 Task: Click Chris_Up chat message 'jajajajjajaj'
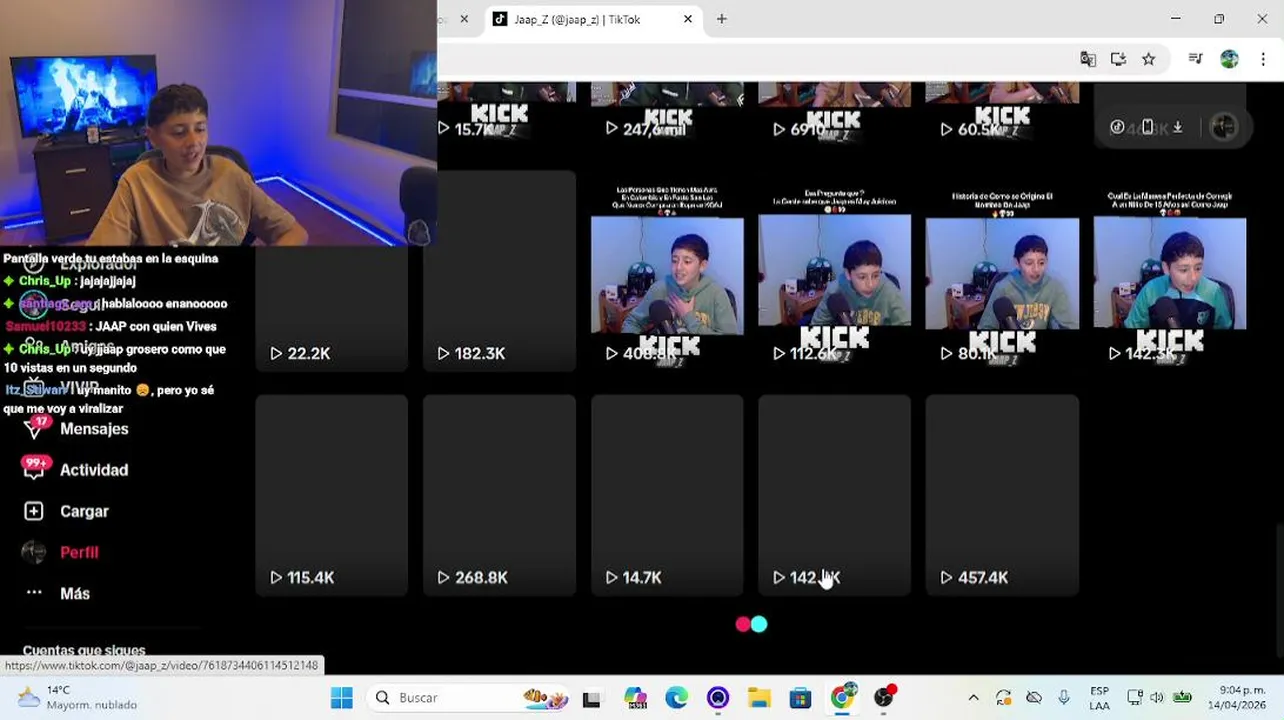[69, 281]
